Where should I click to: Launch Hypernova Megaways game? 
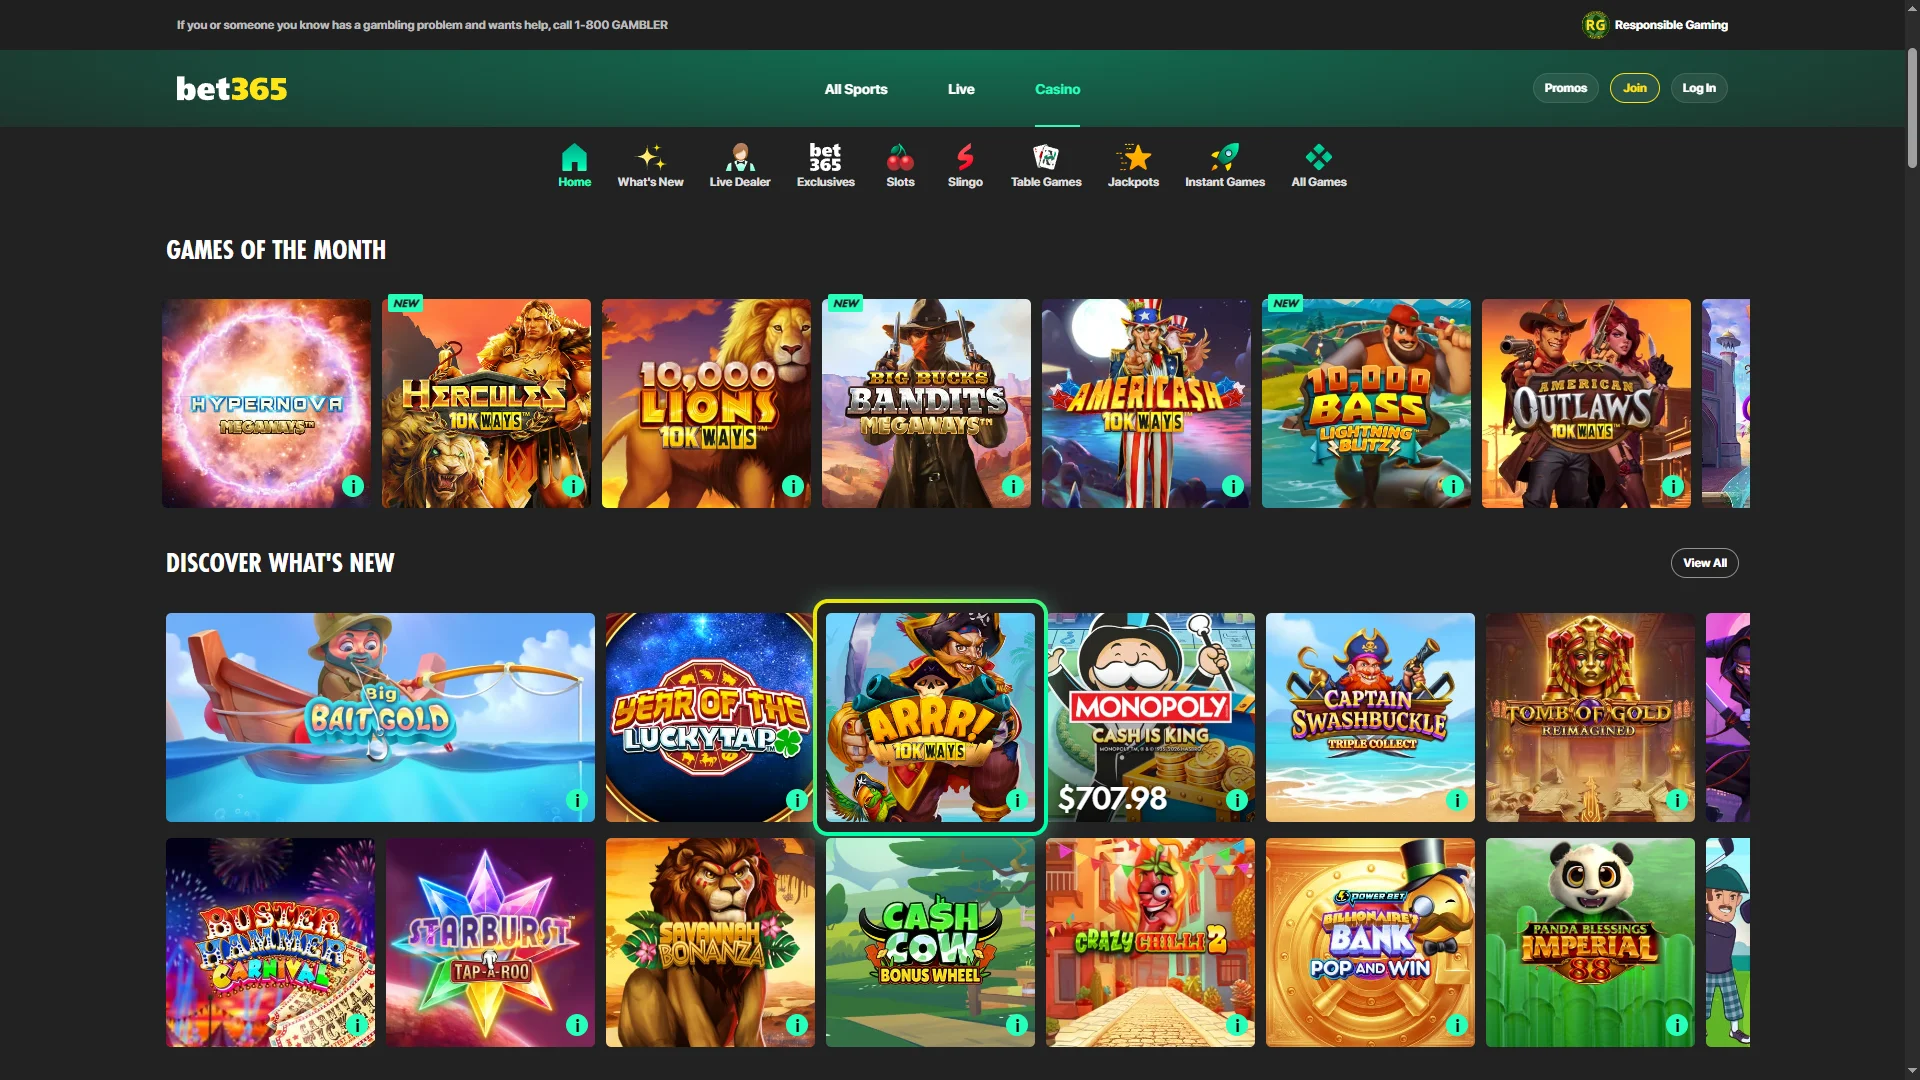[266, 403]
